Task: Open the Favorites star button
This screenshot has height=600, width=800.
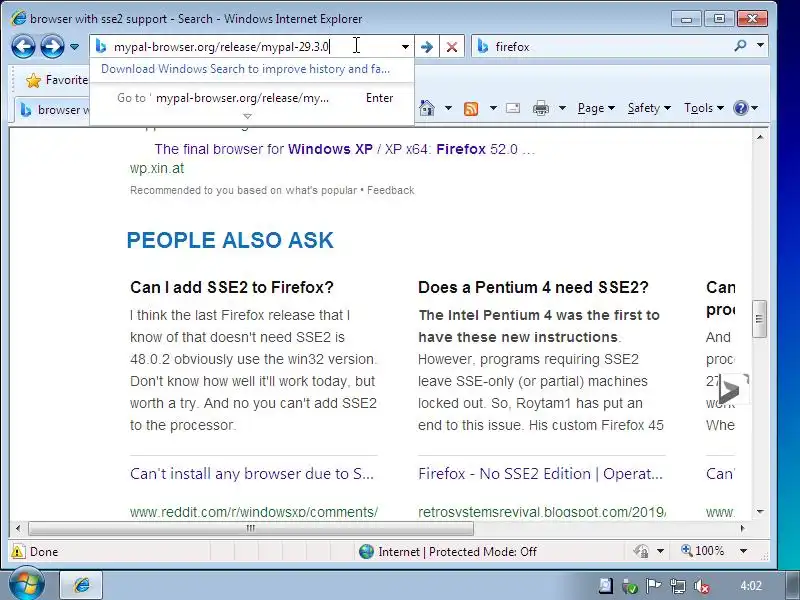Action: point(56,80)
